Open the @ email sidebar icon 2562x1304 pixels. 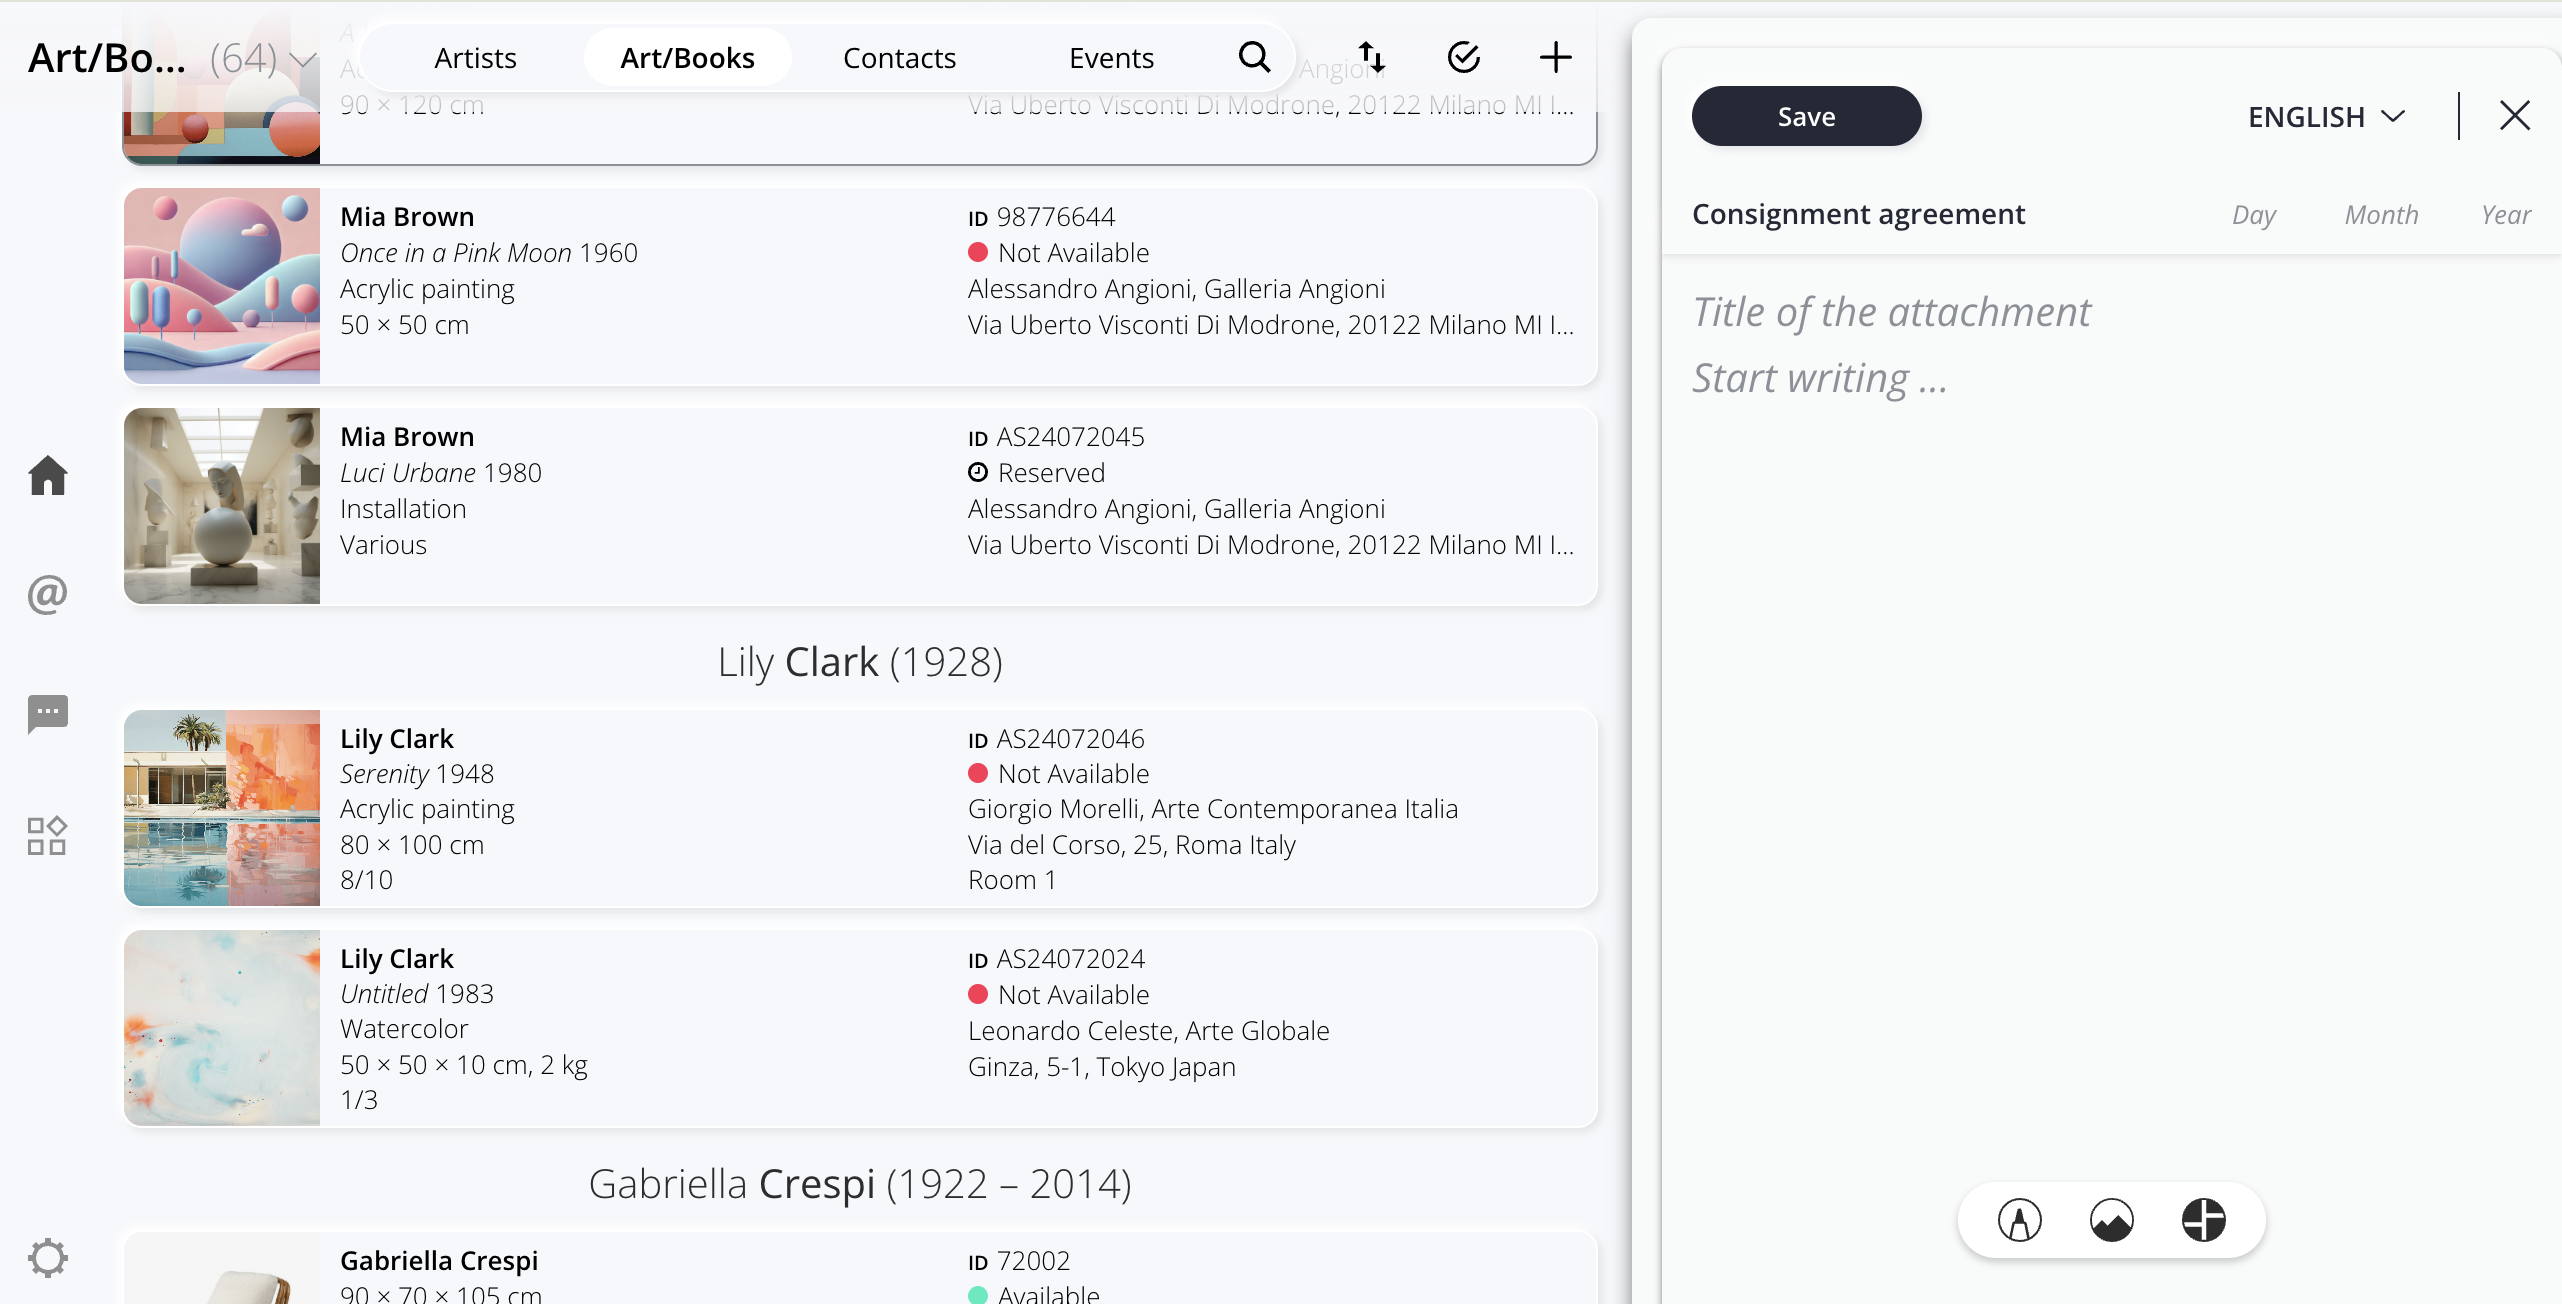click(x=47, y=595)
